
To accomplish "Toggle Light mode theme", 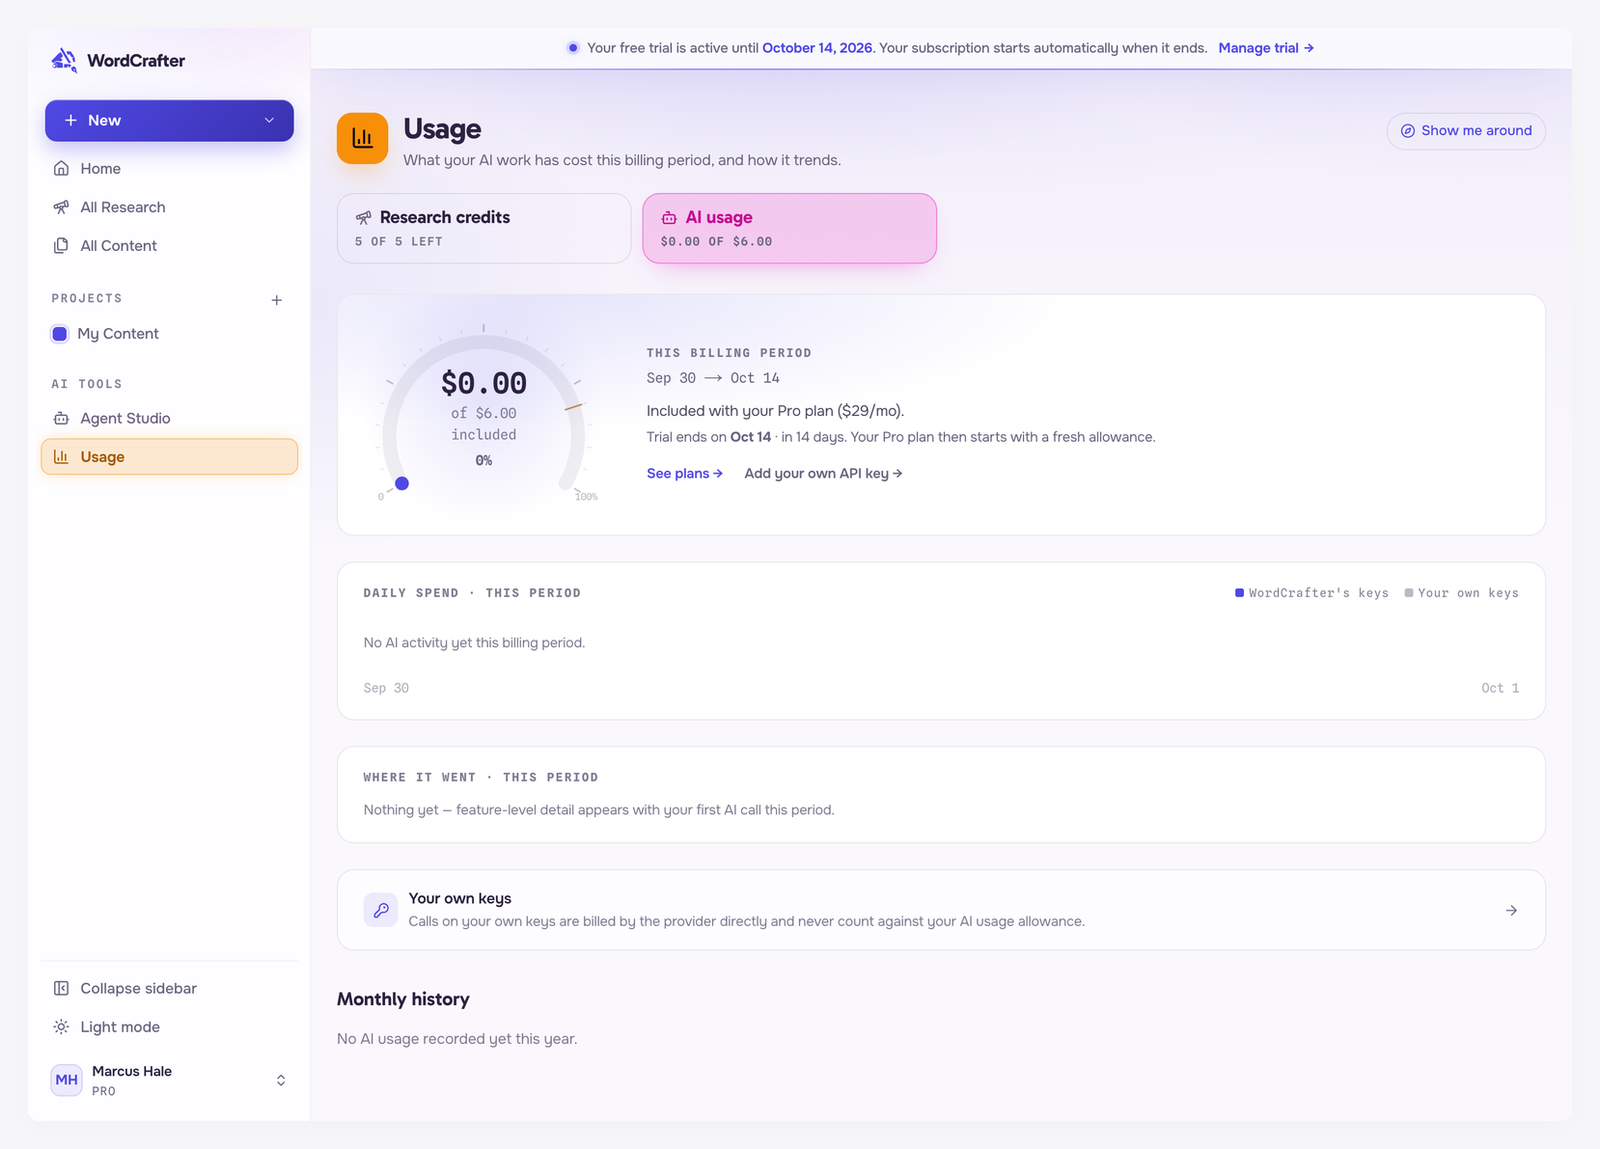I will tap(169, 1027).
